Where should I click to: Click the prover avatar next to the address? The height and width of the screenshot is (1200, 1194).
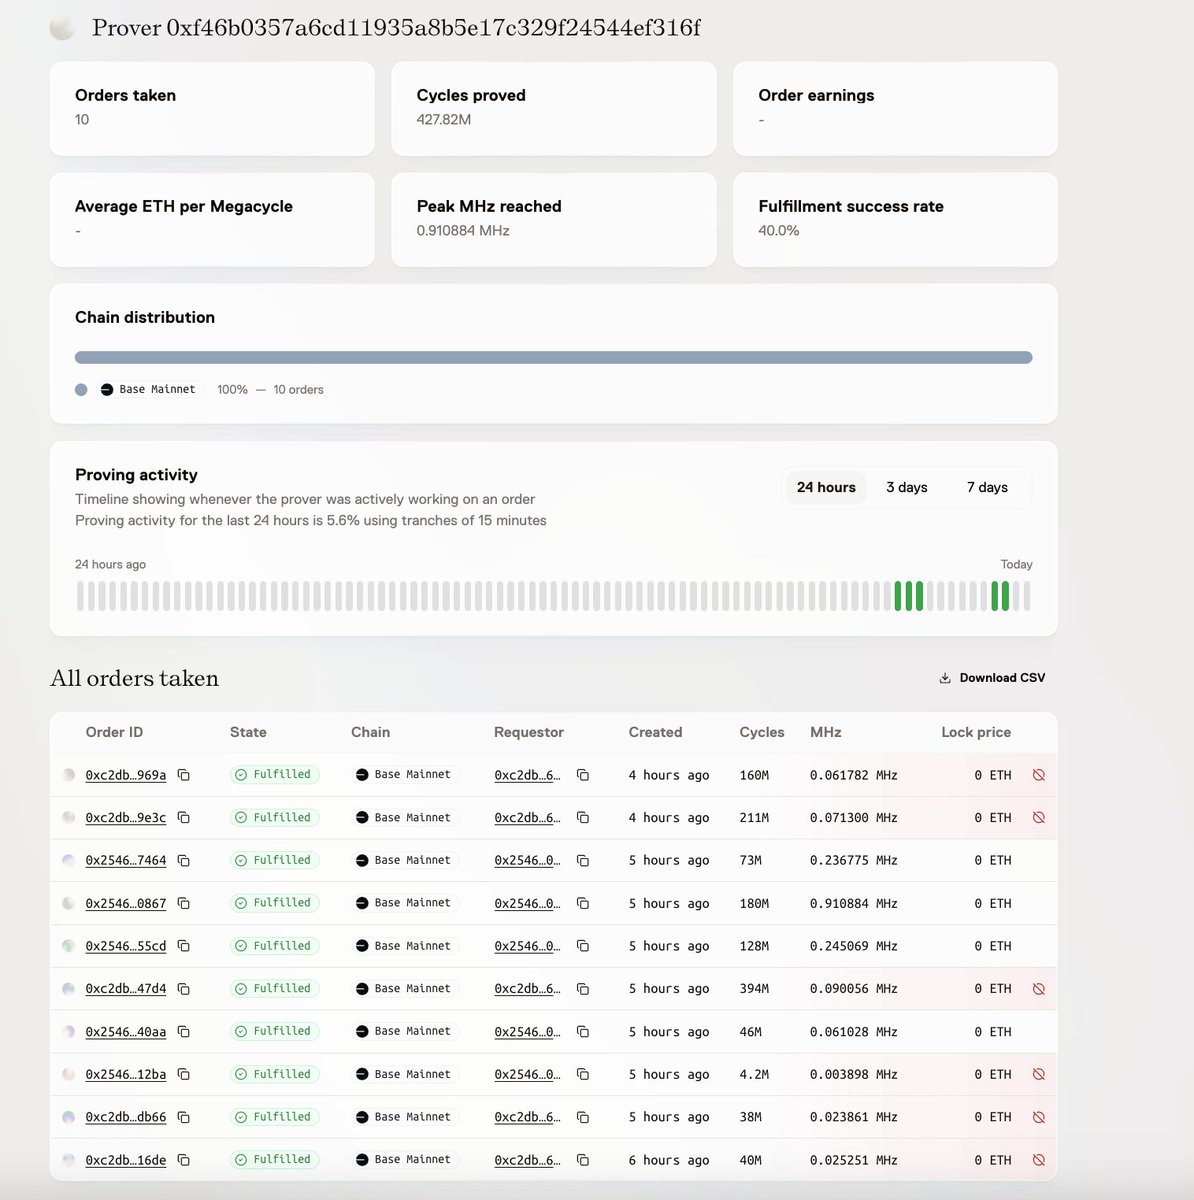[62, 29]
